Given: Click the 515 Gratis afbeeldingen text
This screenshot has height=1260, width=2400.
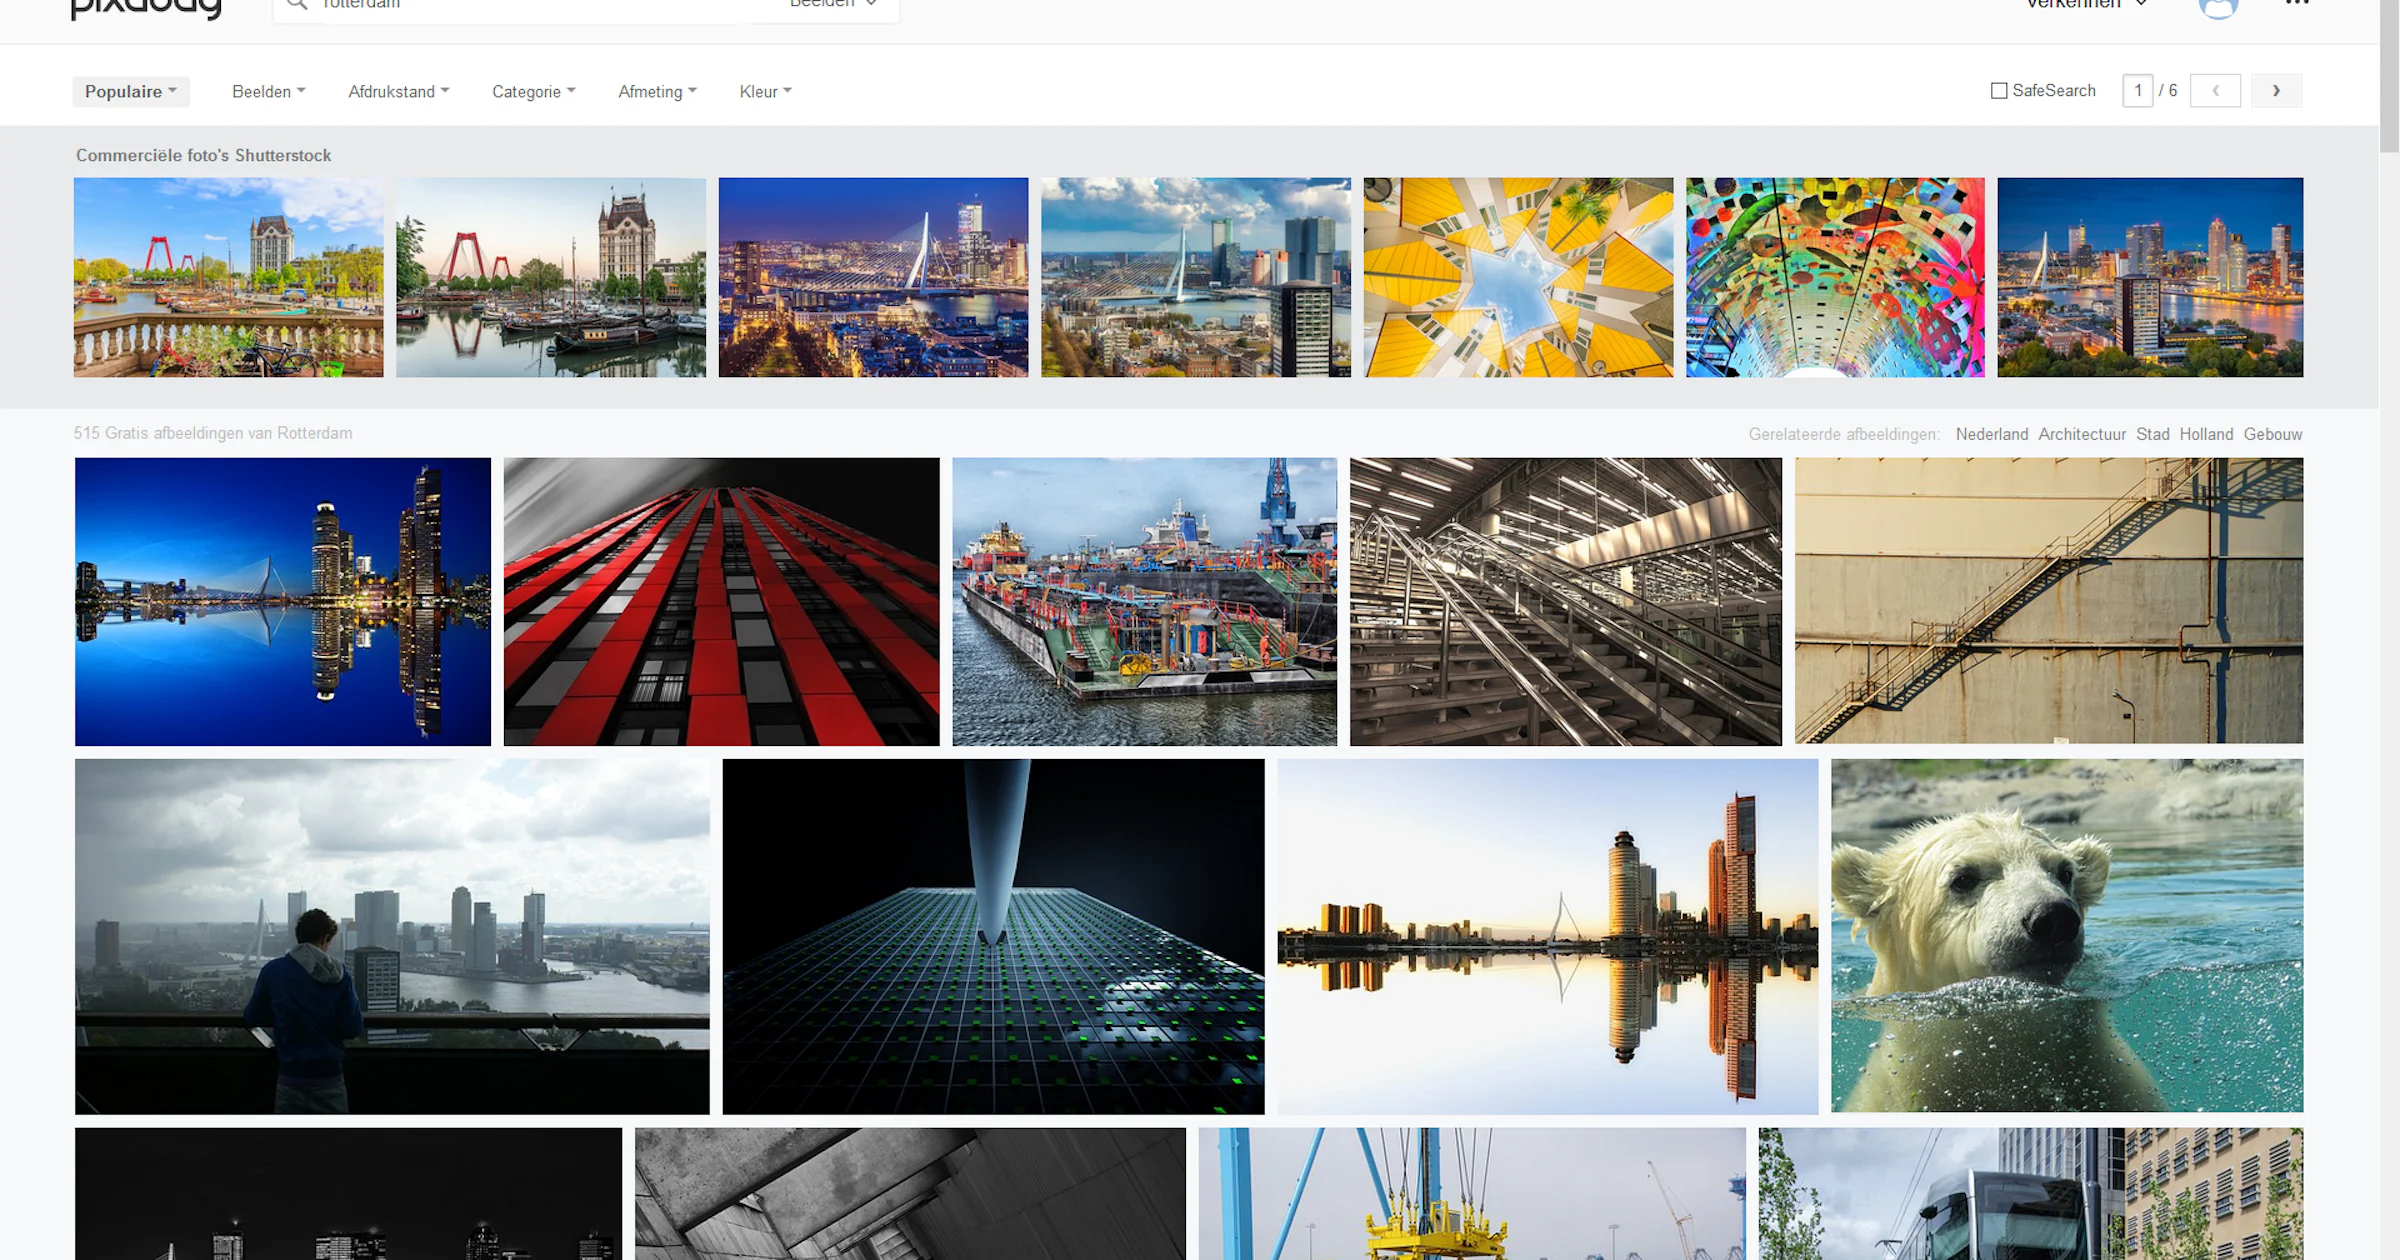Looking at the screenshot, I should pyautogui.click(x=213, y=433).
